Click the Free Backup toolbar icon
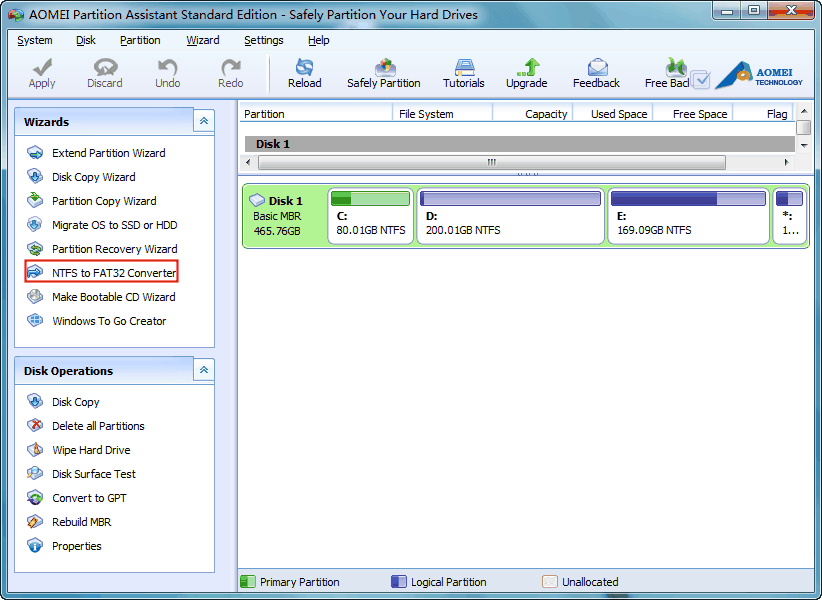 pos(675,67)
